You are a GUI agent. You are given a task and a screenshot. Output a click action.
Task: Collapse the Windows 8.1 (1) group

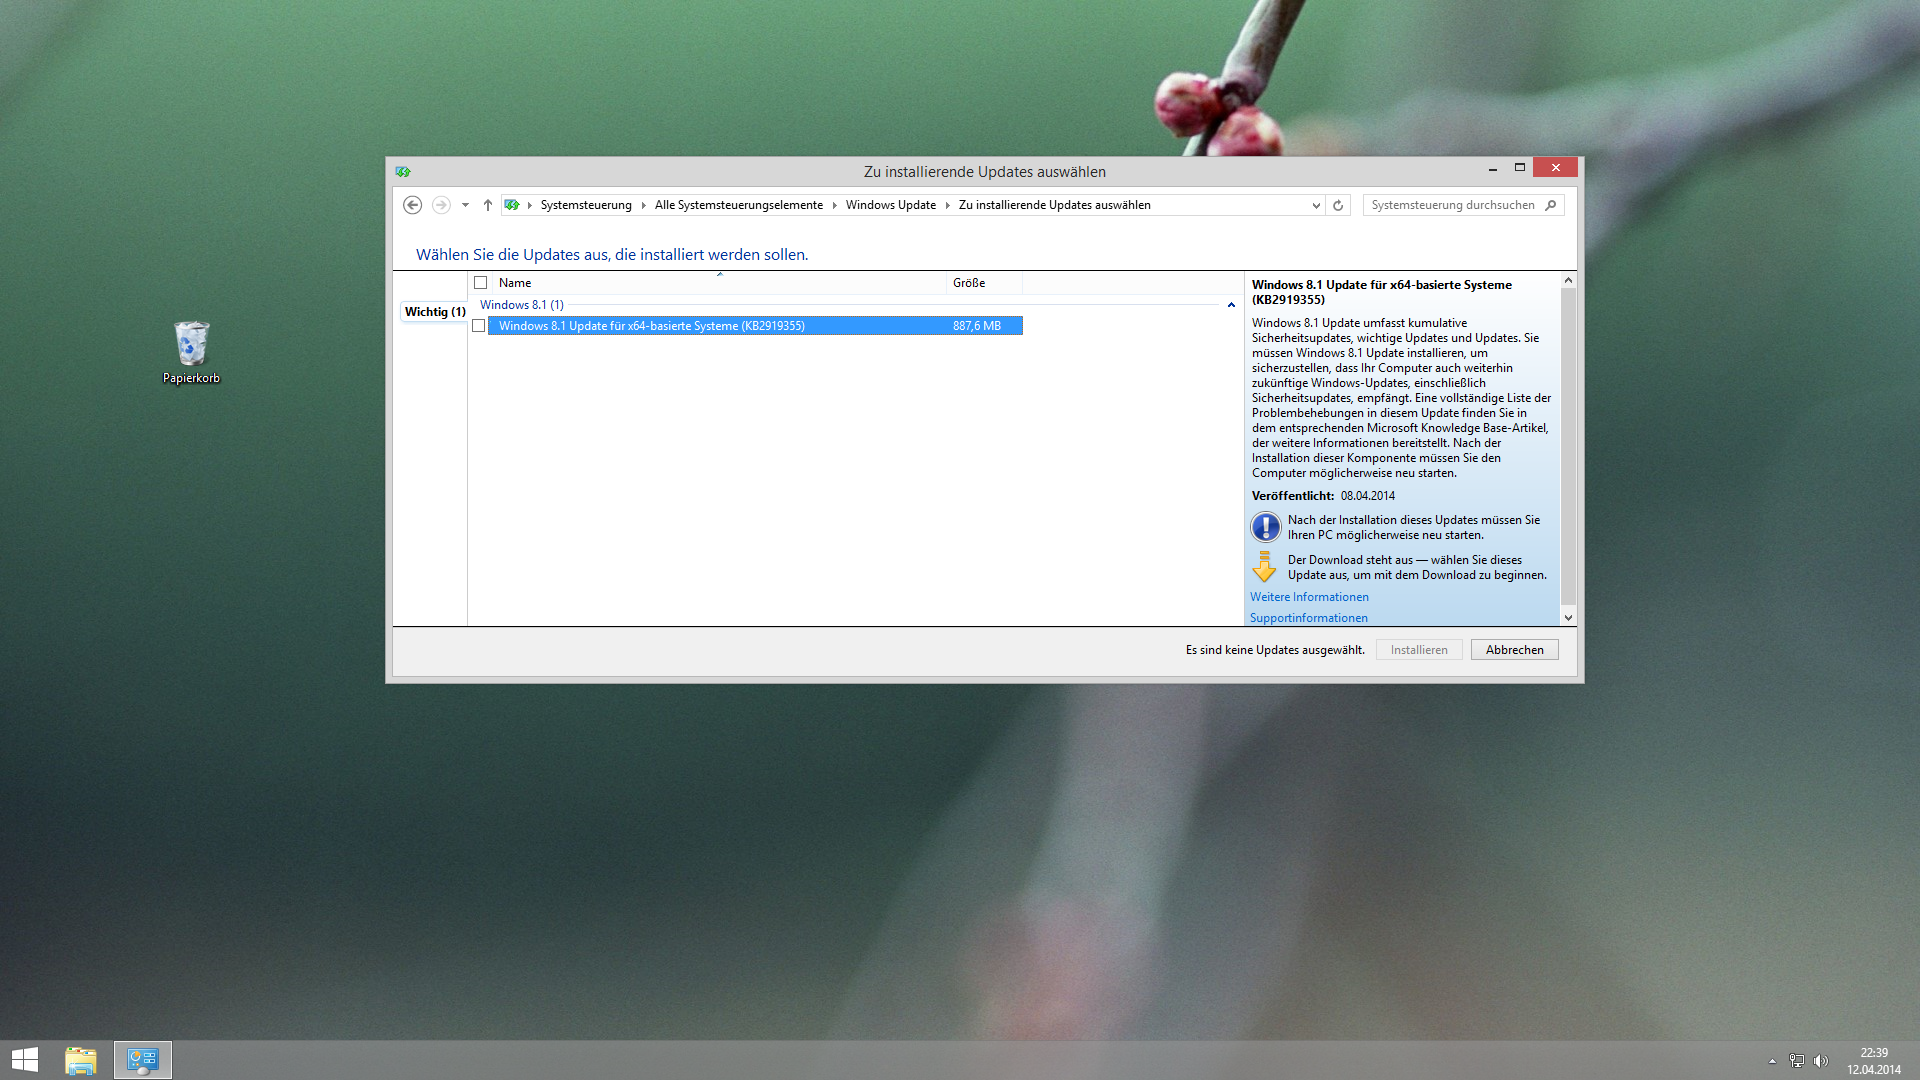[x=1231, y=305]
